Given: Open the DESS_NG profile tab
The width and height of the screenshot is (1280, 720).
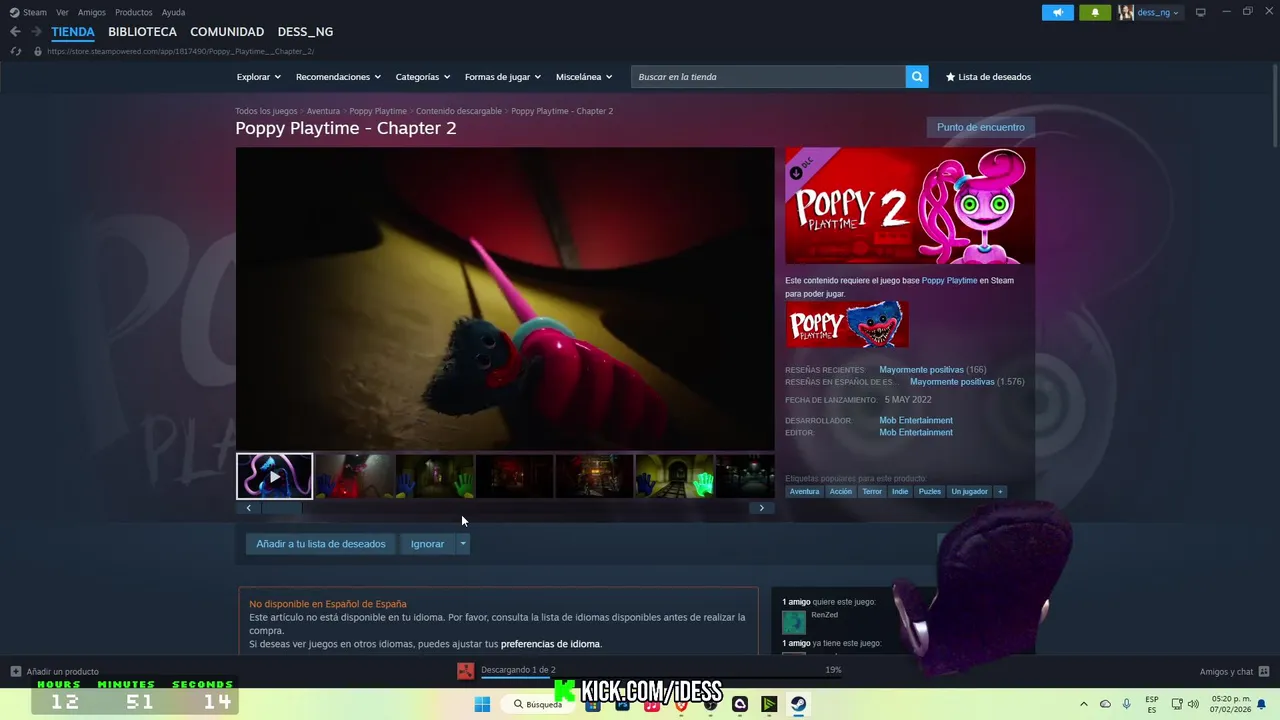Looking at the screenshot, I should pos(305,32).
